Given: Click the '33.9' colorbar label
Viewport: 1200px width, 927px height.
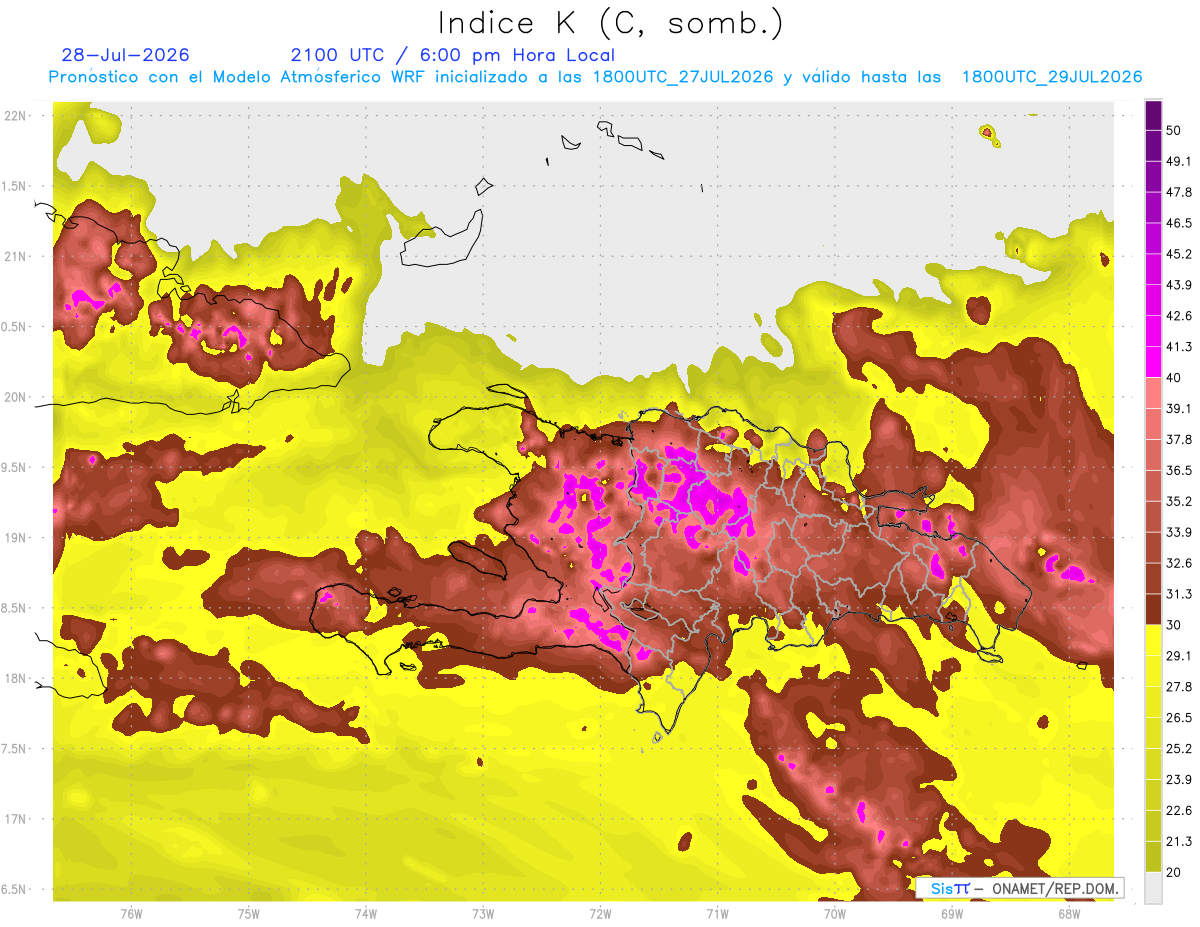Looking at the screenshot, I should (1179, 532).
